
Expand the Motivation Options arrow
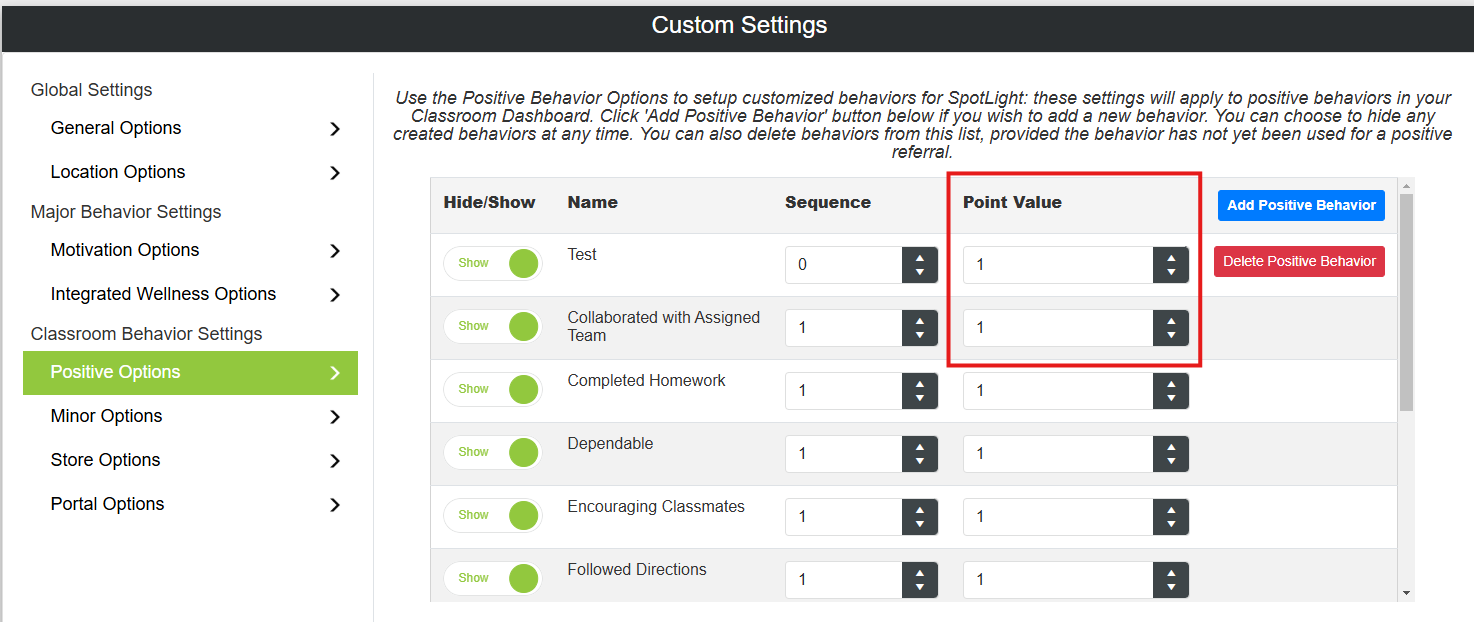(335, 251)
